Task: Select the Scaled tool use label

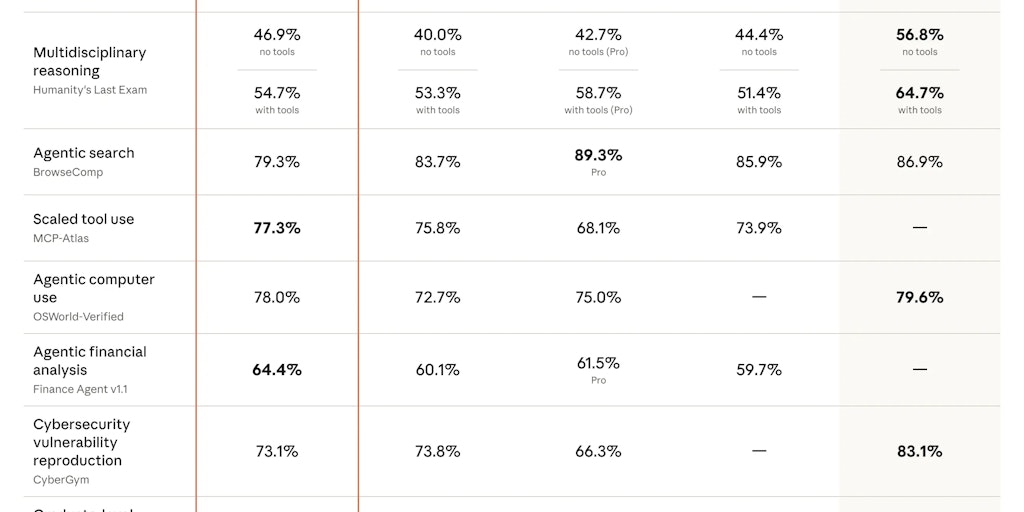Action: point(83,219)
